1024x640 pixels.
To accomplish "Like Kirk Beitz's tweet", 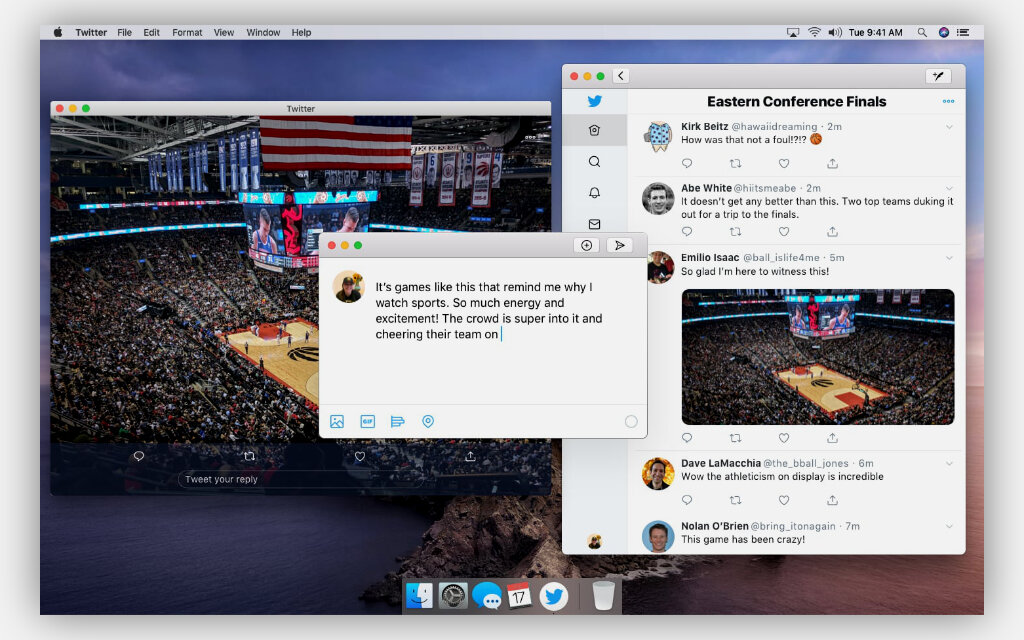I will (784, 163).
